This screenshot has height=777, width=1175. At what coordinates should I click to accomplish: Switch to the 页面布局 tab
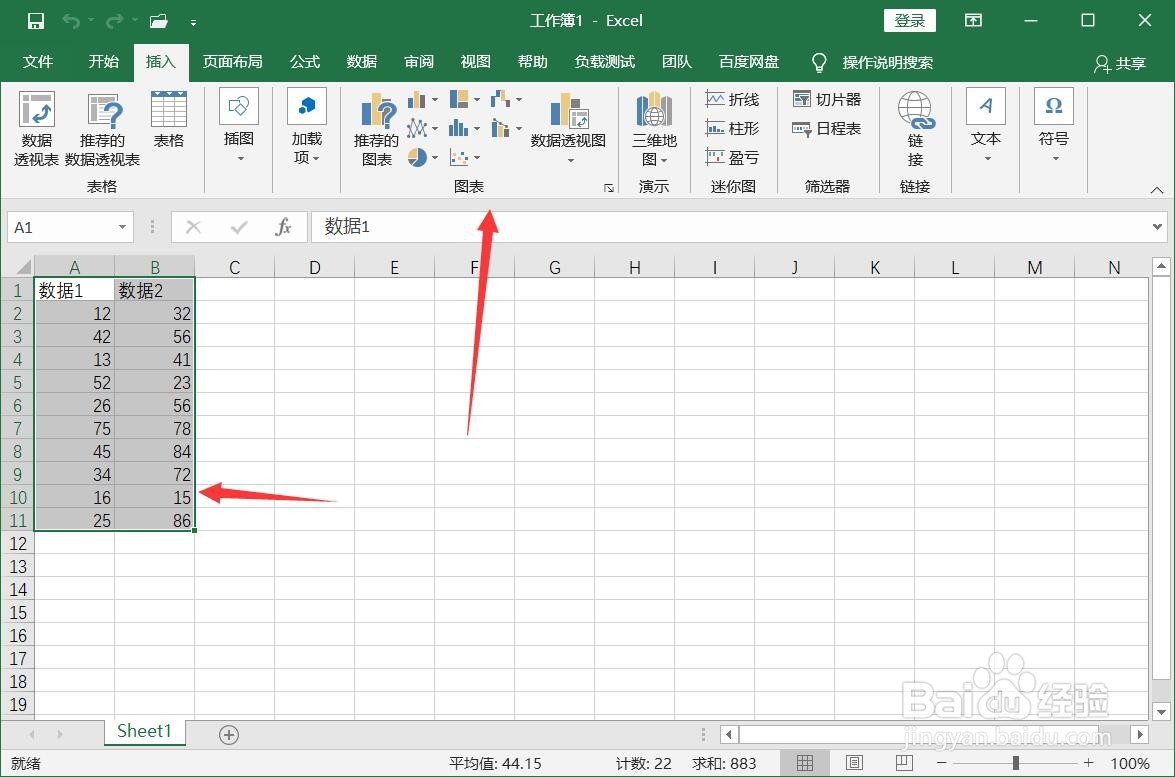[x=232, y=62]
